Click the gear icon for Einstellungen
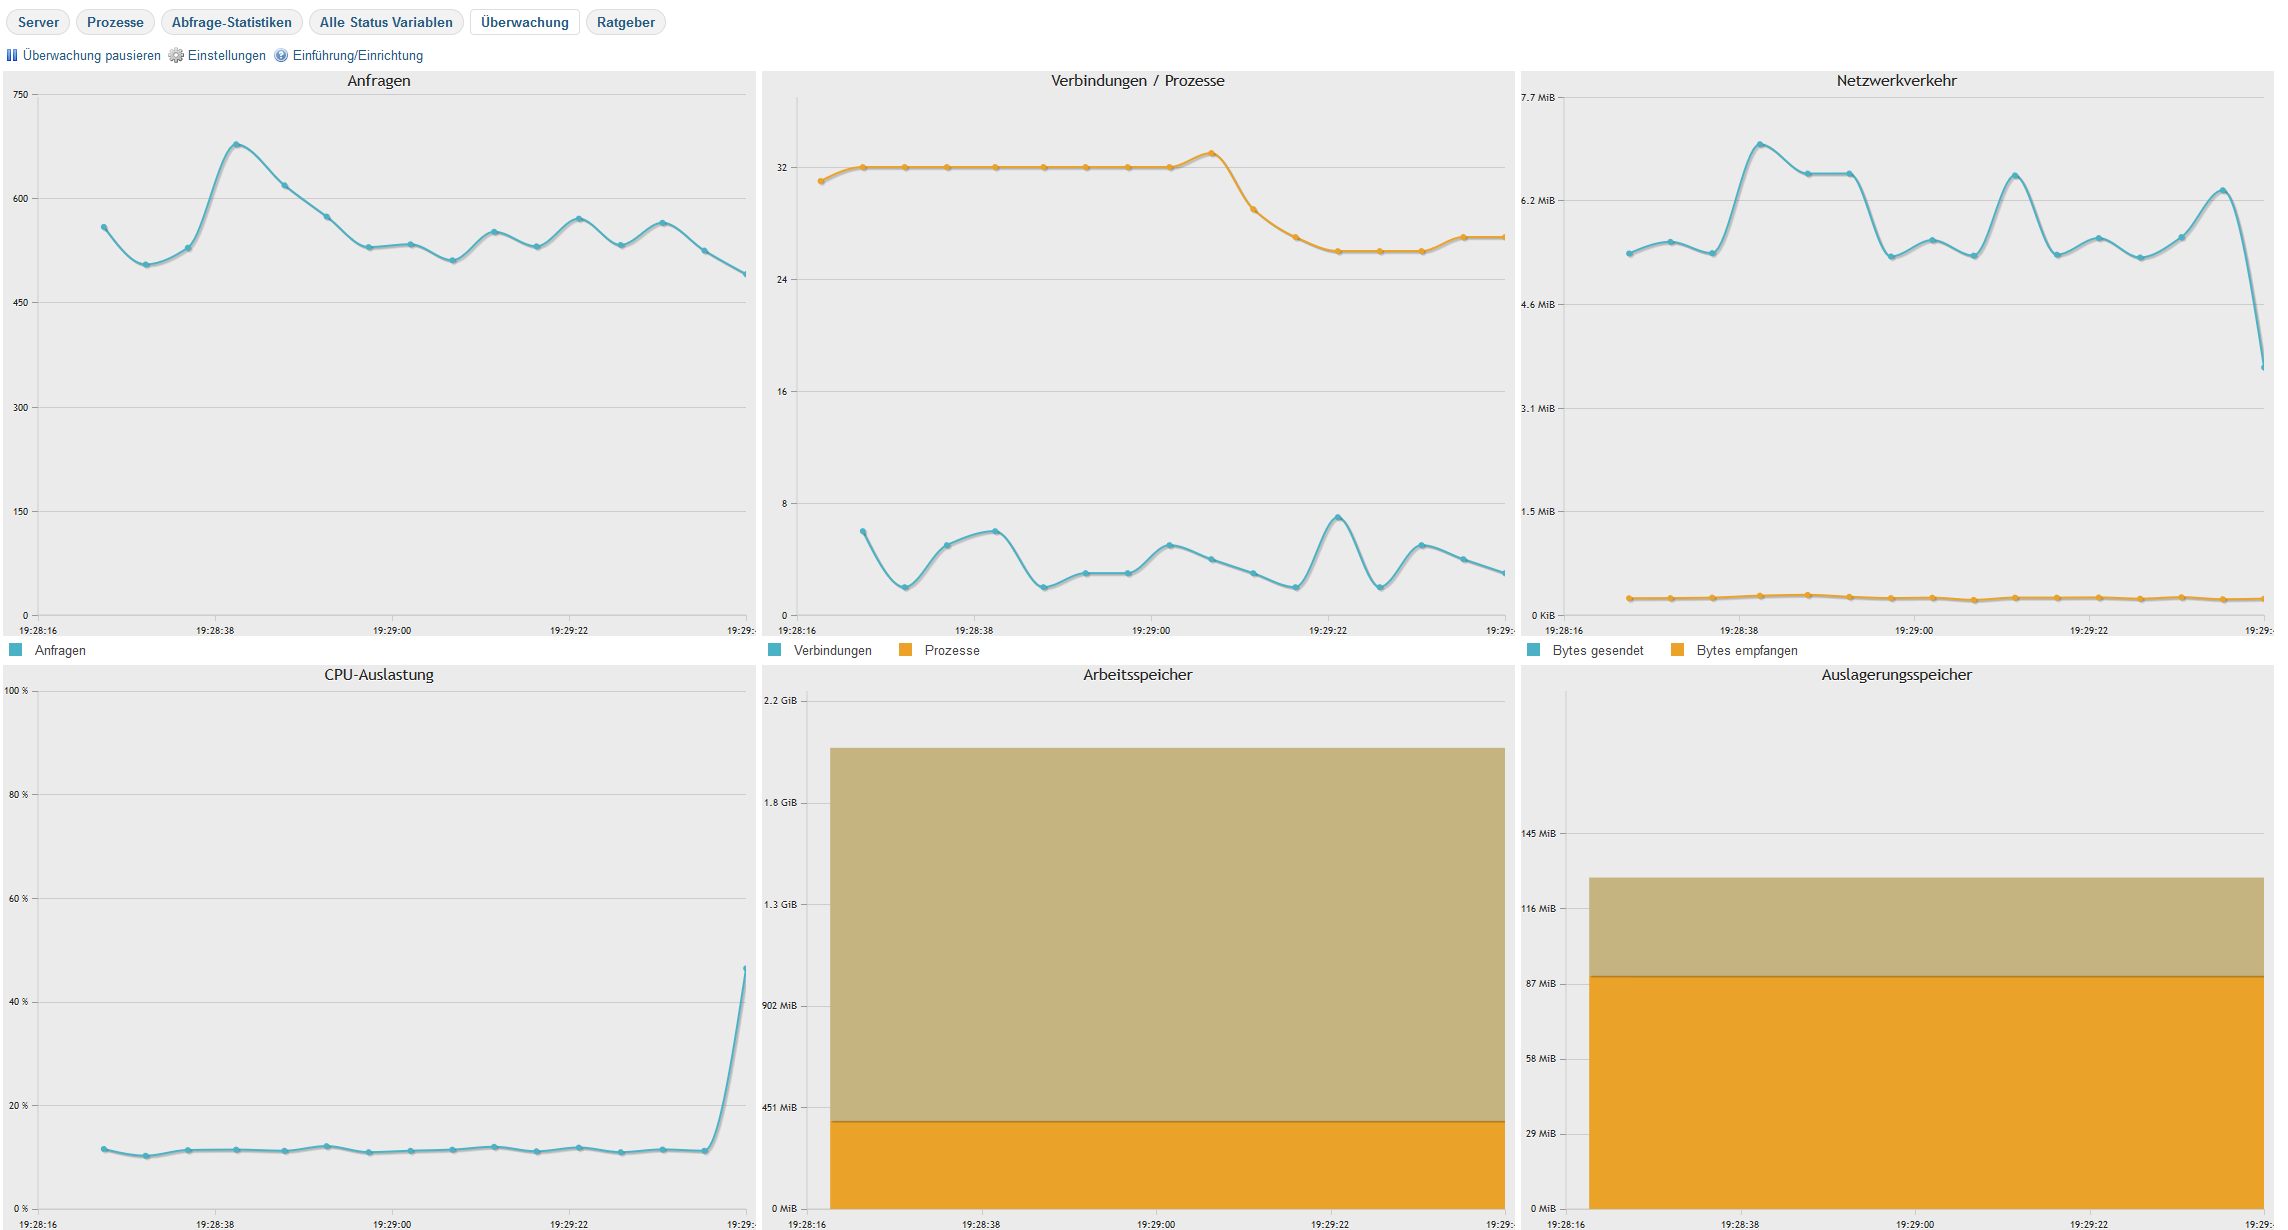 pyautogui.click(x=176, y=56)
